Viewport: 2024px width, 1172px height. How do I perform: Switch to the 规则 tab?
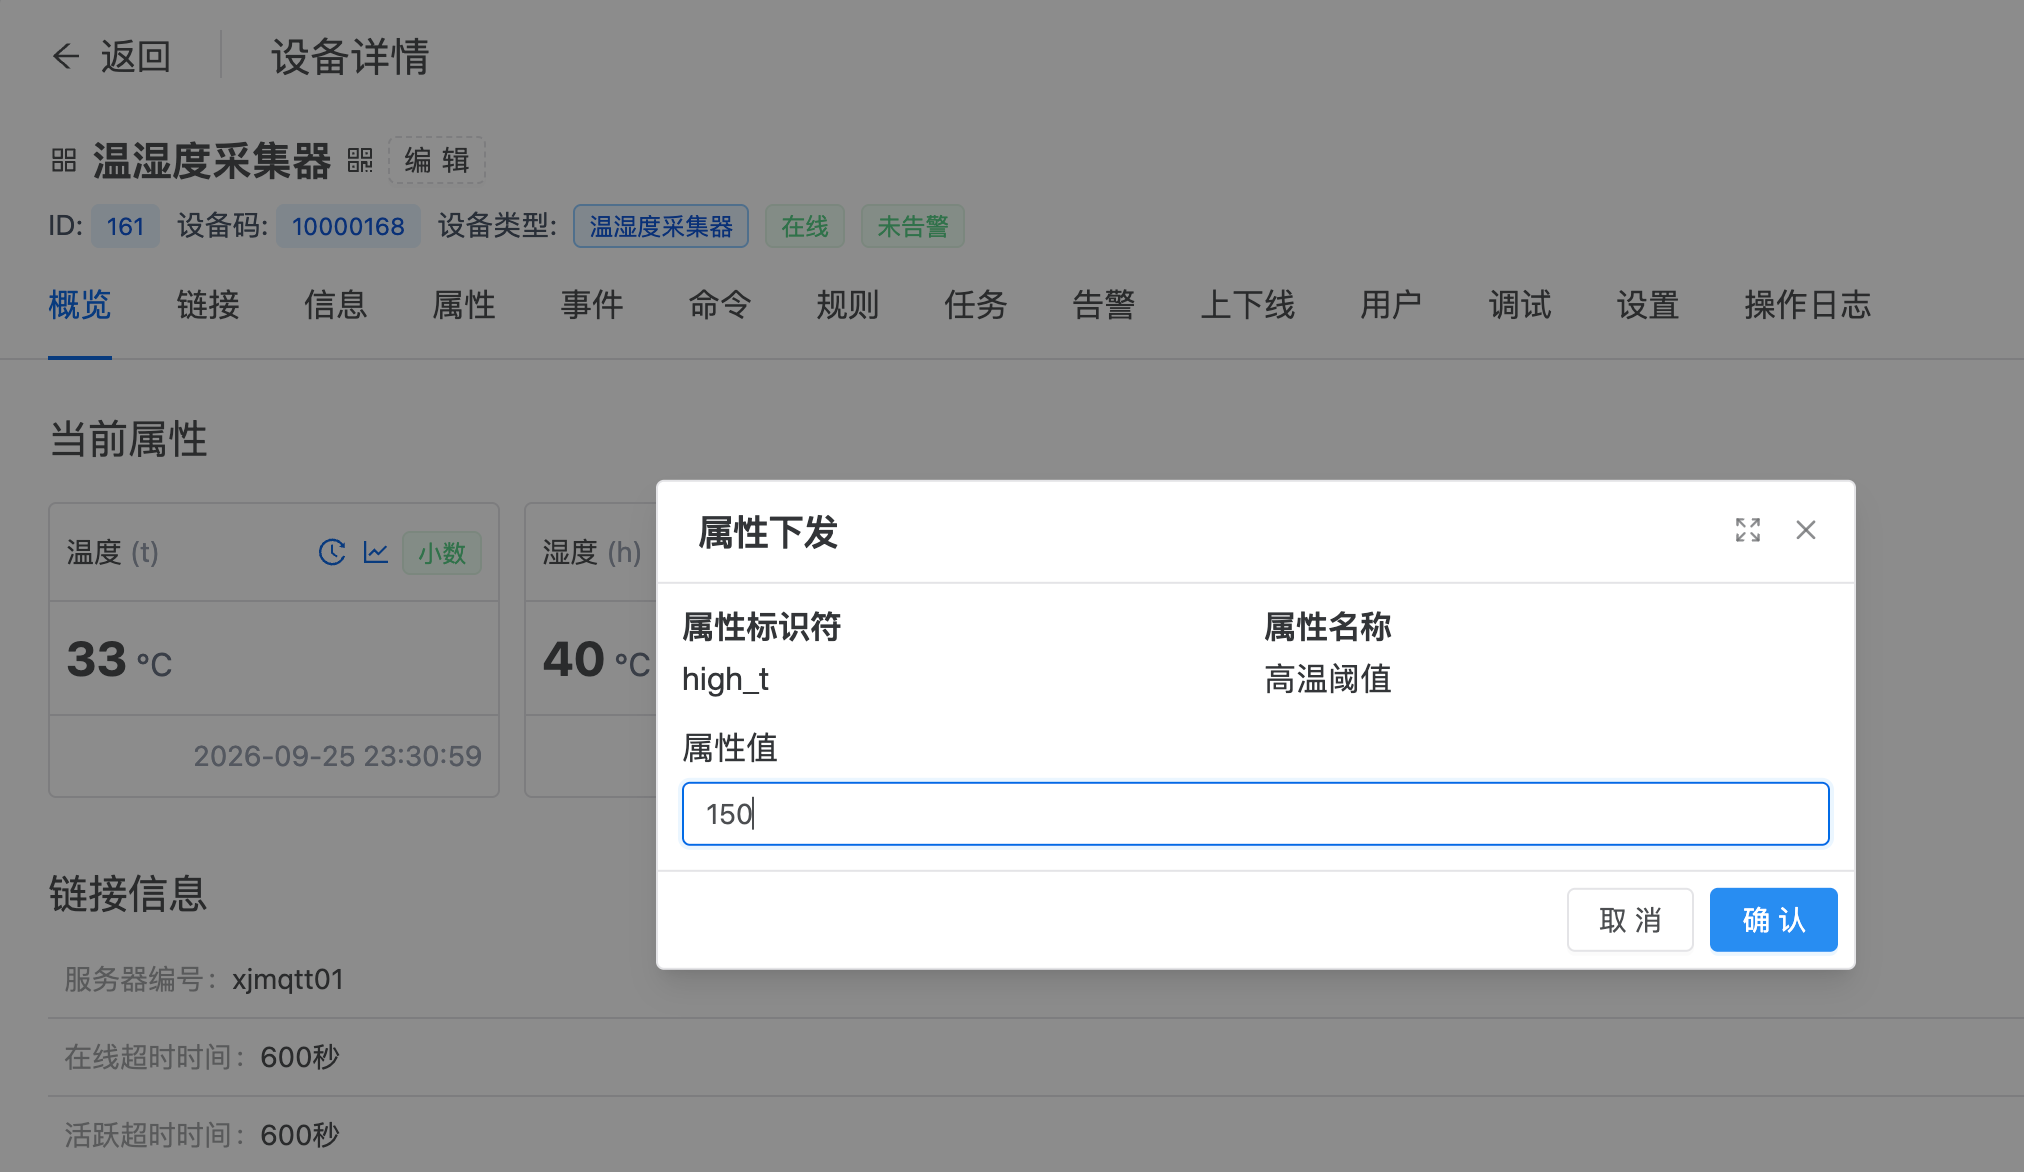(x=848, y=304)
